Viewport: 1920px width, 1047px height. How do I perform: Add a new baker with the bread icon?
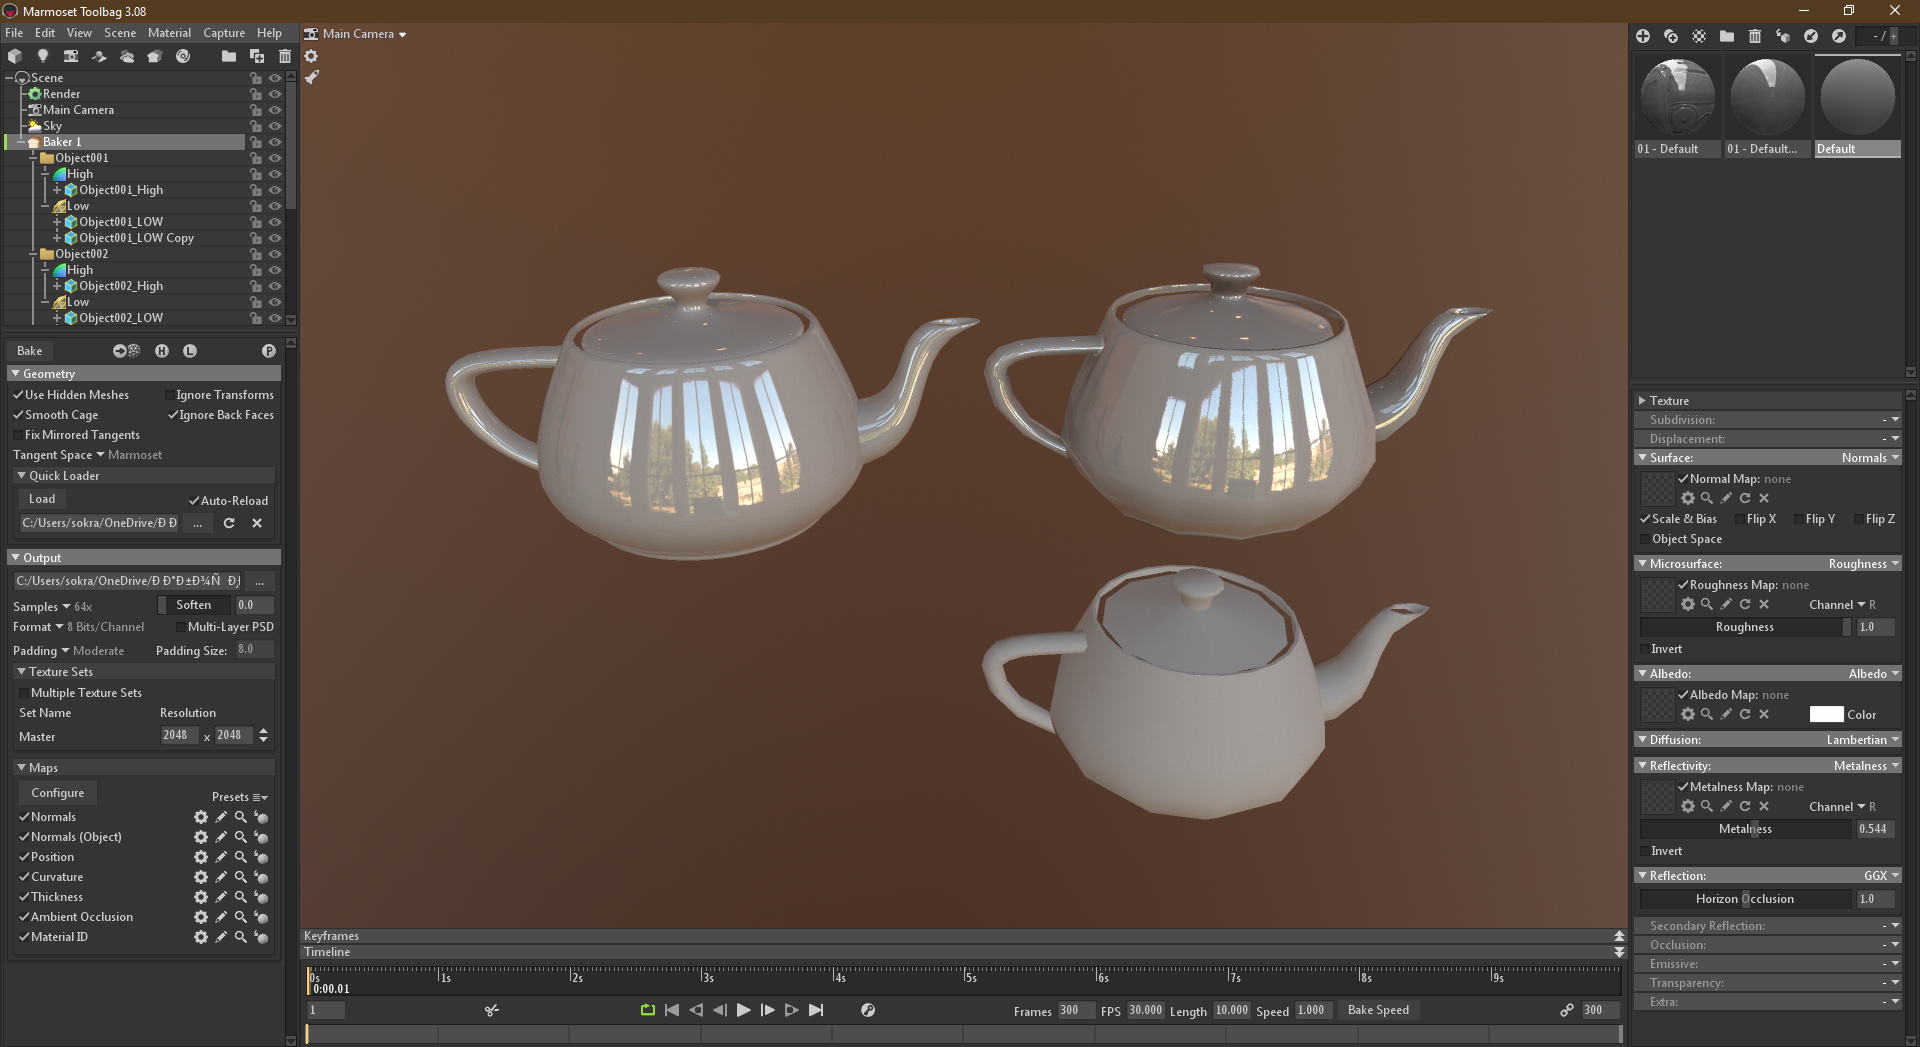click(x=154, y=56)
